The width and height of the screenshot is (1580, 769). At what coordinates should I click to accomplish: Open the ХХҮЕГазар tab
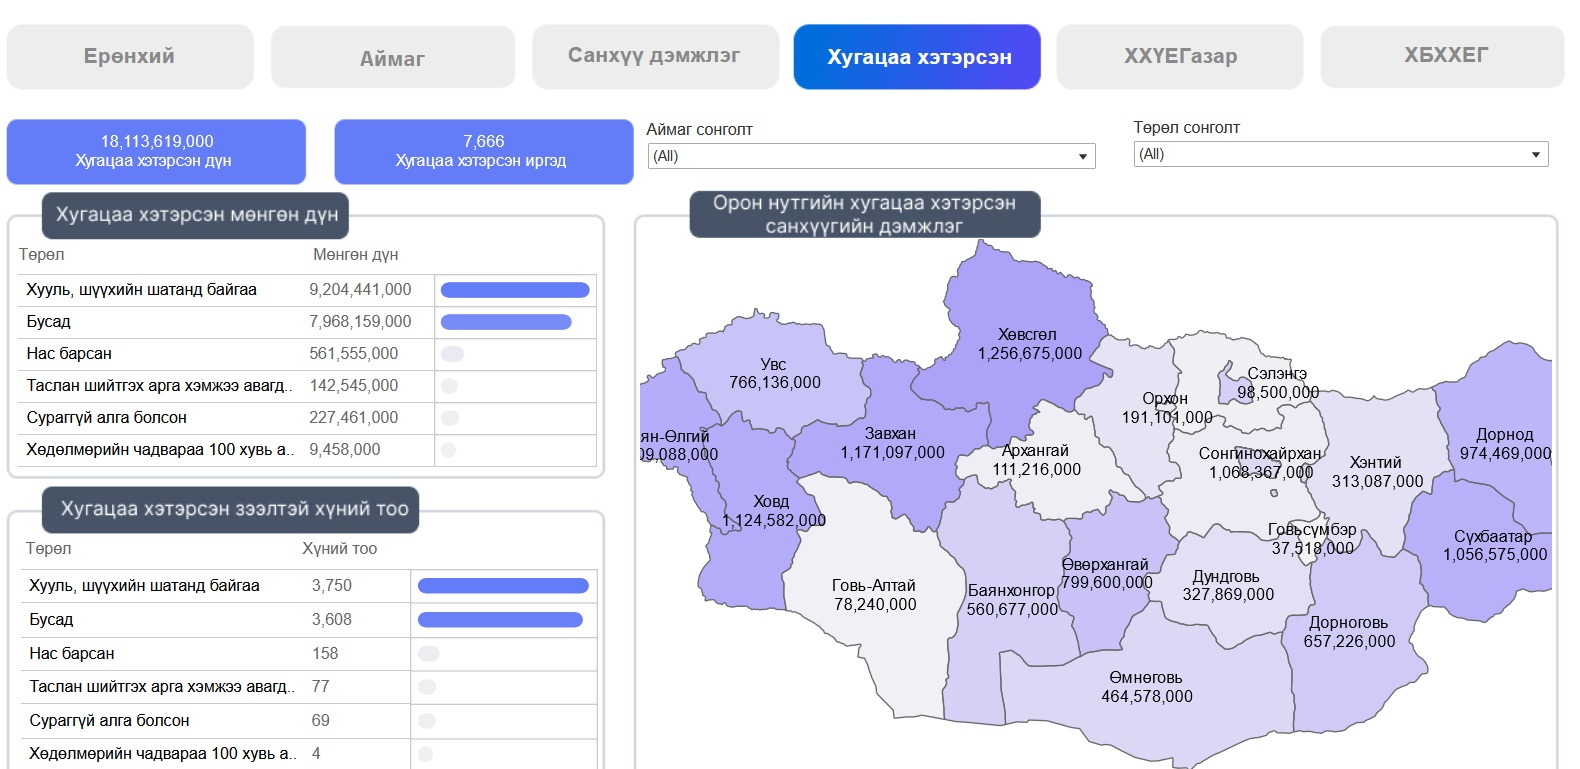click(1180, 57)
